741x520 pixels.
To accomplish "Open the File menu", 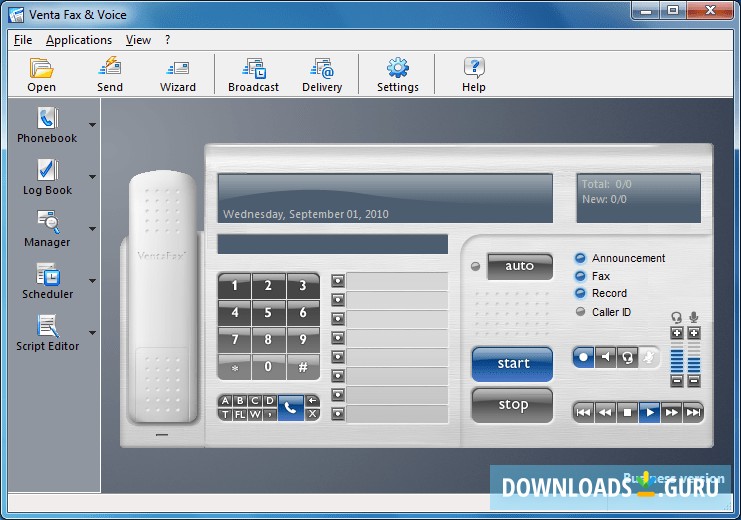I will 23,40.
